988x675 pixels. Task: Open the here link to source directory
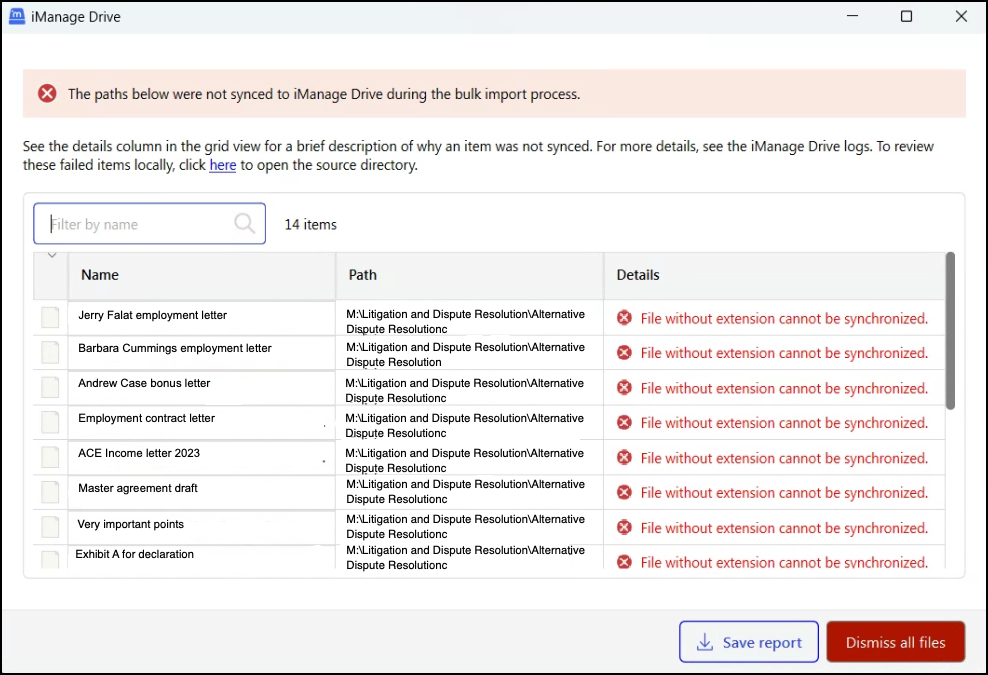pyautogui.click(x=222, y=165)
